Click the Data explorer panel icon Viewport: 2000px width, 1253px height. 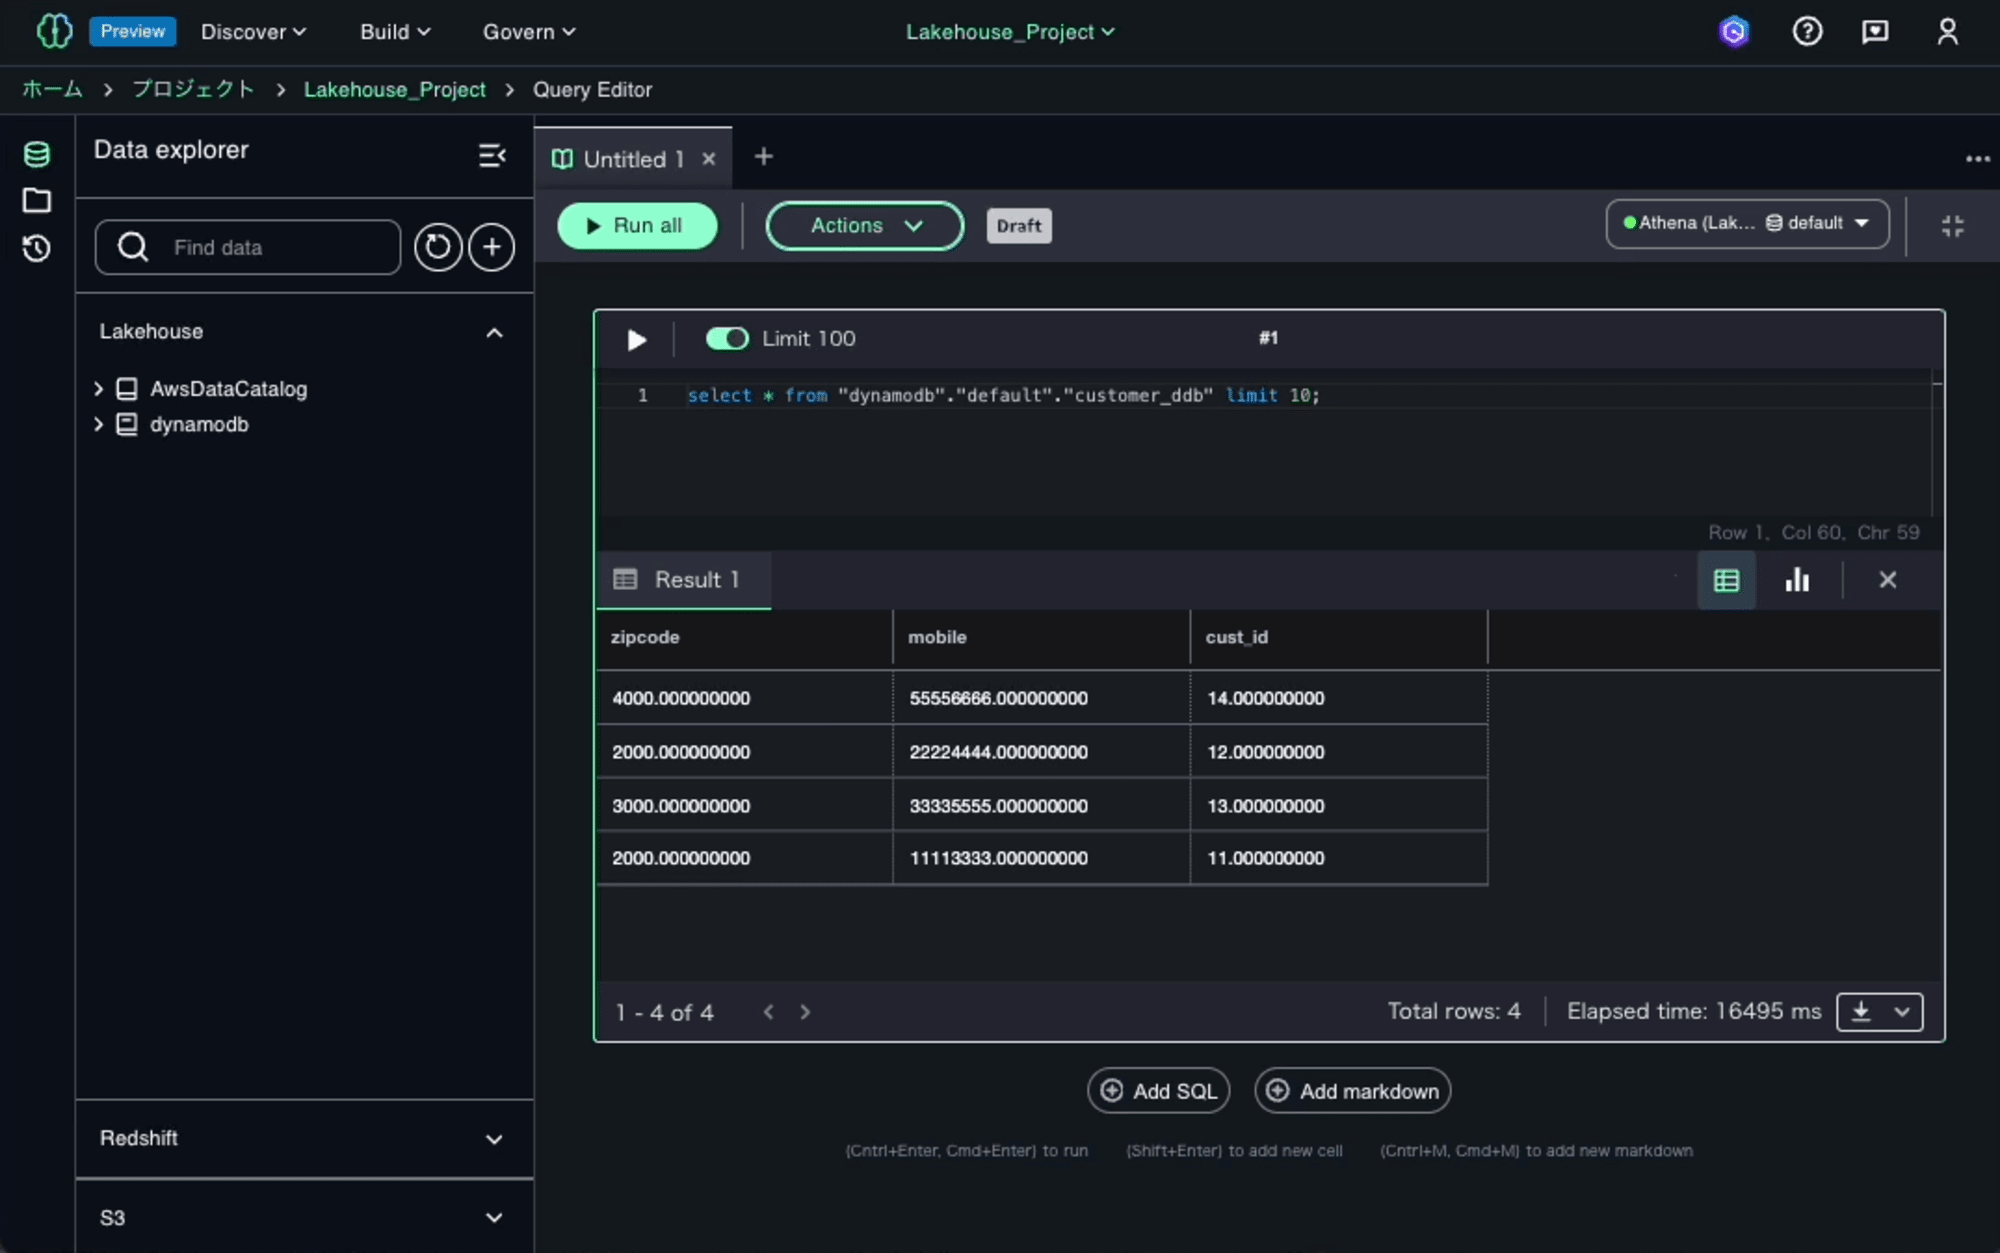36,154
